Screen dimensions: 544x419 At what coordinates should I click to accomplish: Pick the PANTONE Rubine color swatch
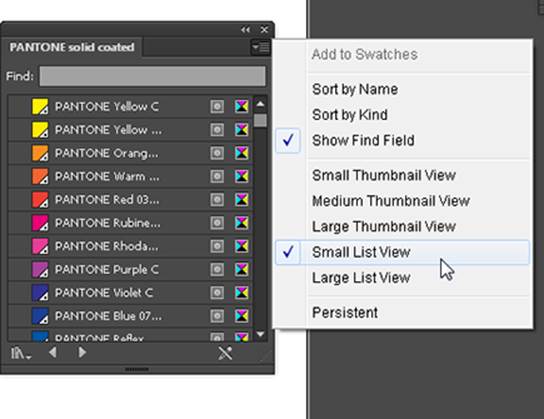tap(40, 223)
